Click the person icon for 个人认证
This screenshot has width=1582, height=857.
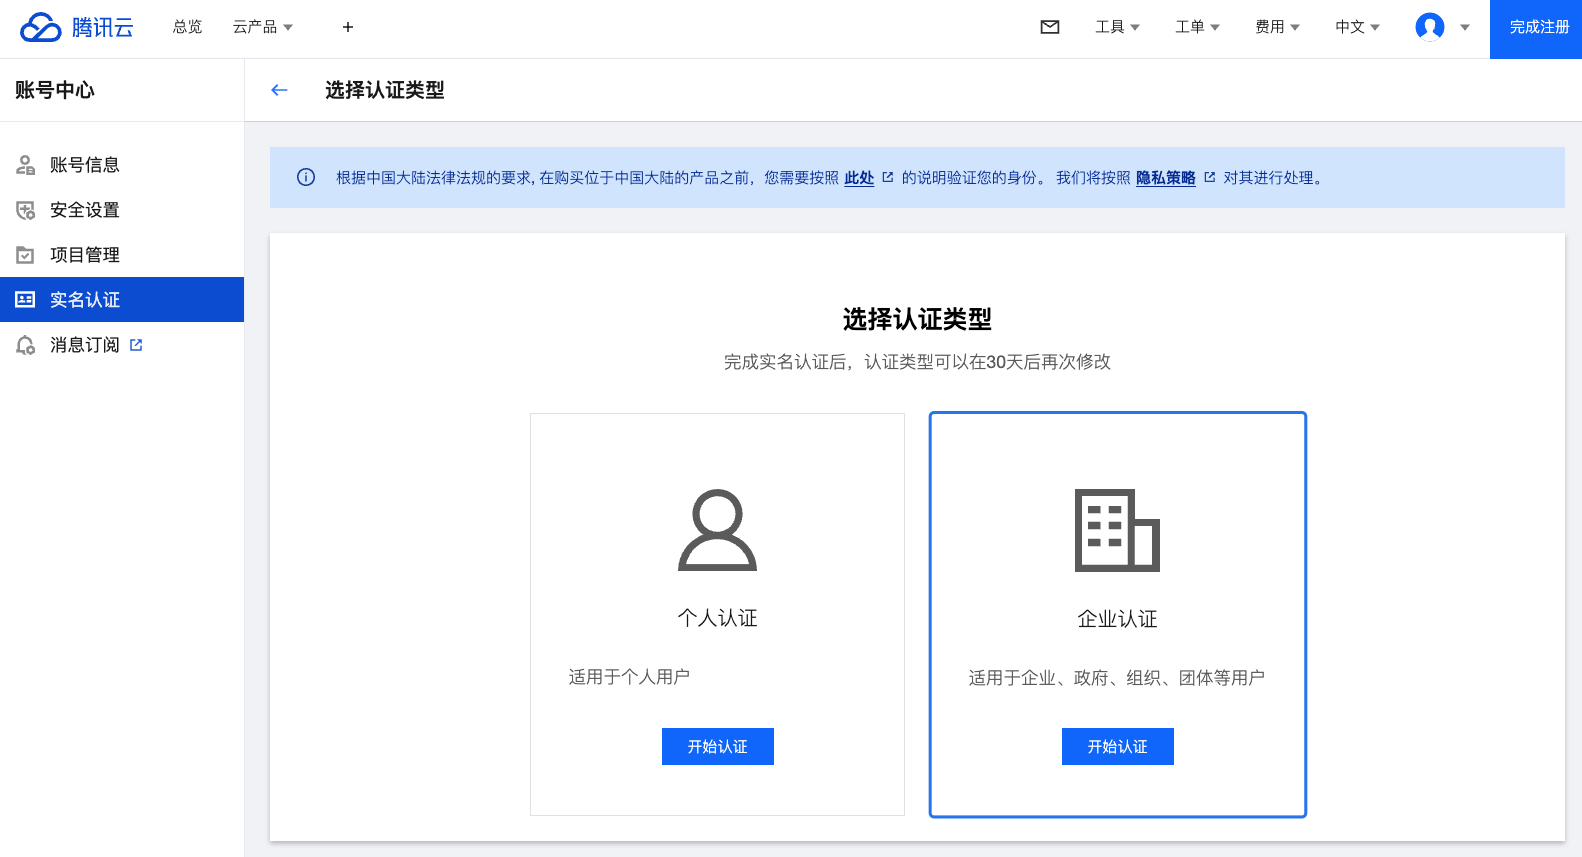click(717, 530)
